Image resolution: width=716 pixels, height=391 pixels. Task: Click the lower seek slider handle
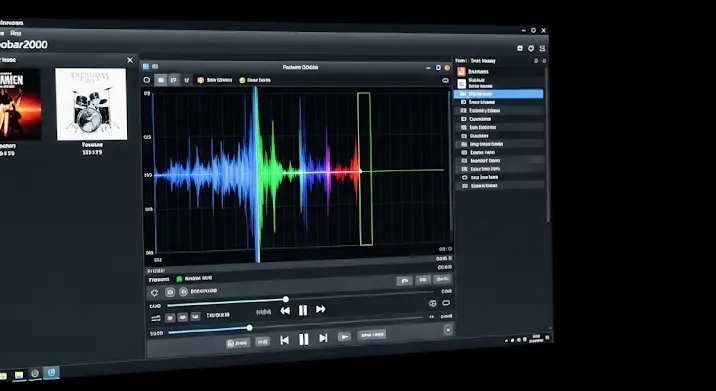[250, 328]
